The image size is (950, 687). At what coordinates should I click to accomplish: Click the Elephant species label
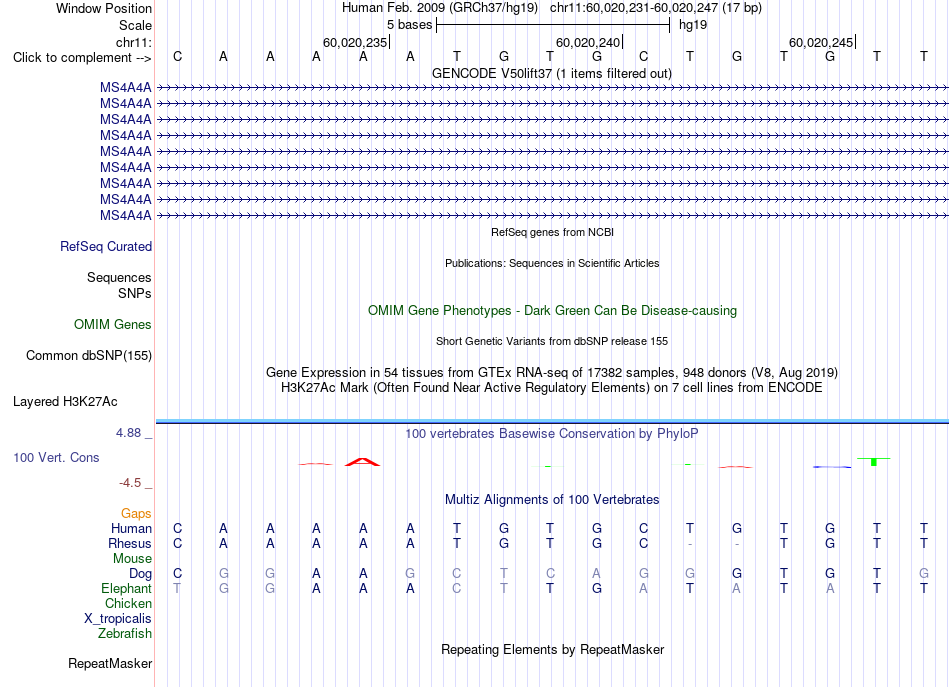(x=127, y=588)
